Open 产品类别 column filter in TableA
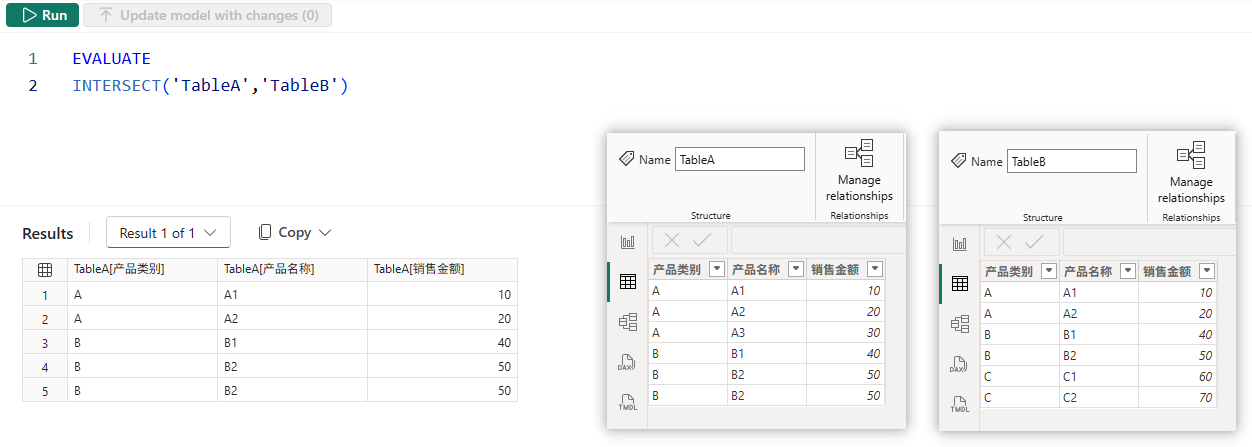Viewport: 1252px width, 447px height. 716,268
